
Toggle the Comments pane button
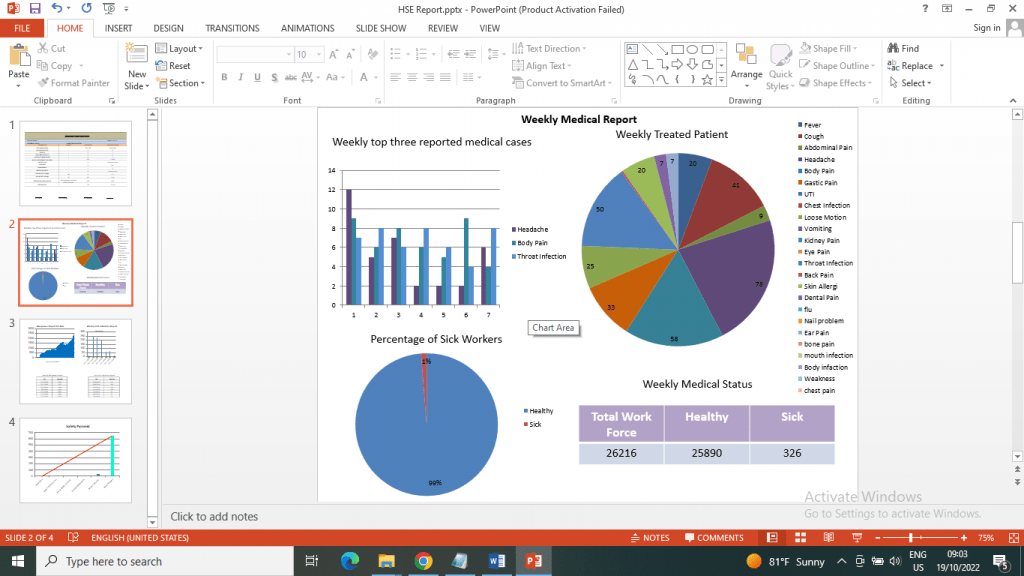pos(714,537)
